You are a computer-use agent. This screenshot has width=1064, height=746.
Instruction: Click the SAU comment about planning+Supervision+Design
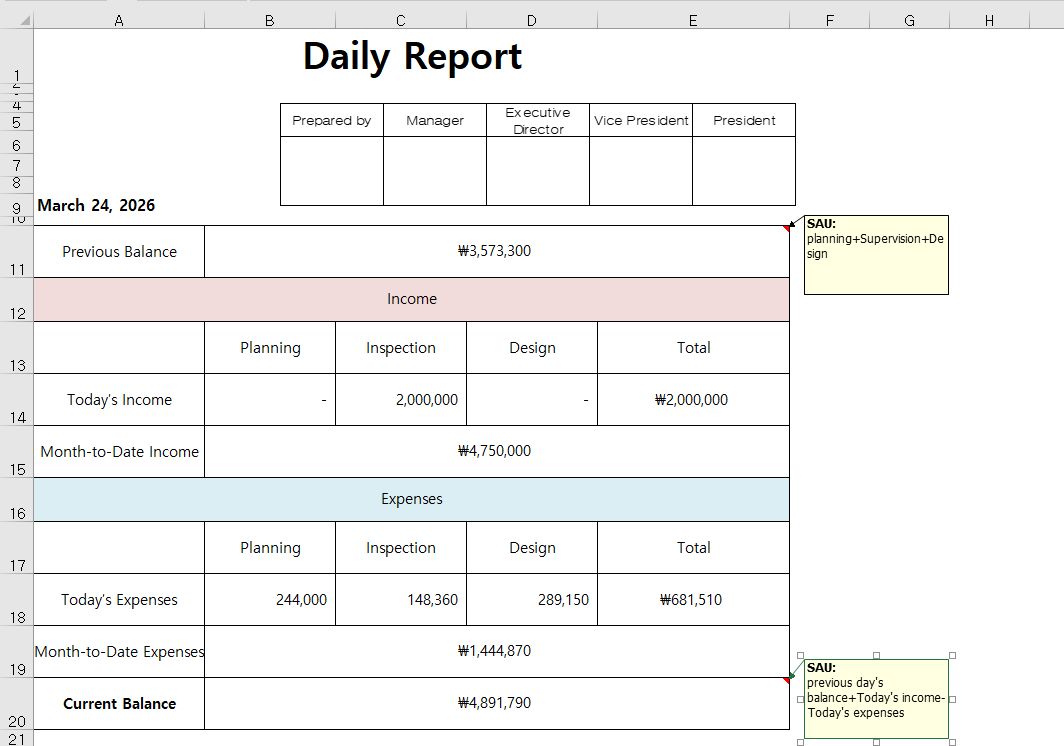tap(876, 255)
